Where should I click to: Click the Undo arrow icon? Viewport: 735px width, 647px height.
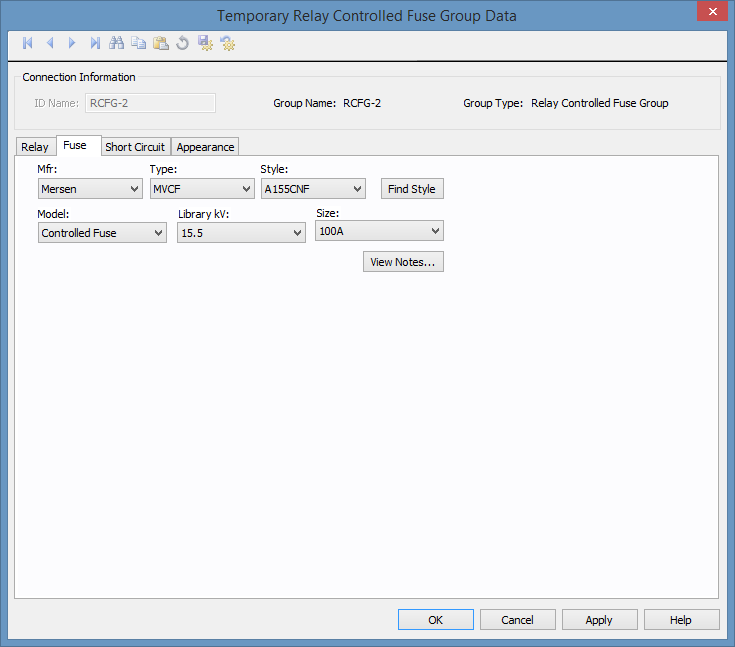[182, 43]
